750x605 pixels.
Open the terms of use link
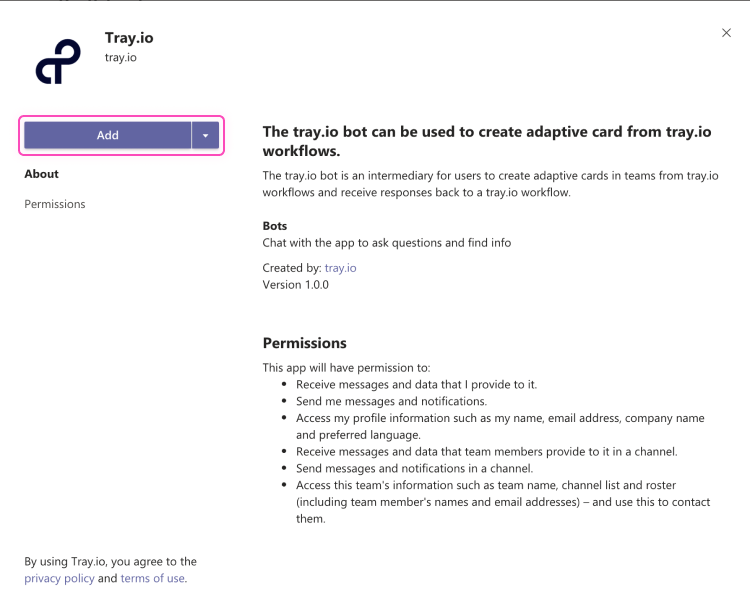(152, 578)
